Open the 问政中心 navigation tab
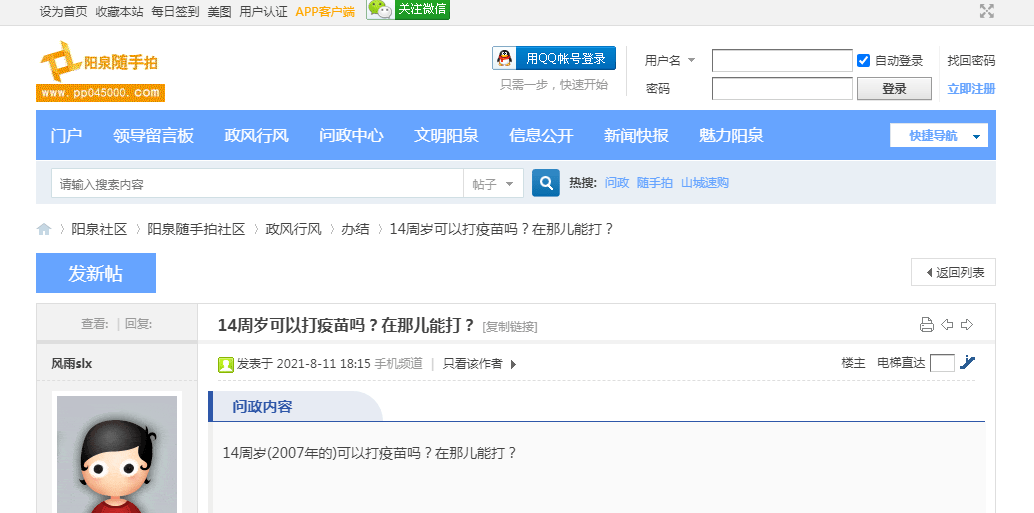This screenshot has height=513, width=1034. 351,136
